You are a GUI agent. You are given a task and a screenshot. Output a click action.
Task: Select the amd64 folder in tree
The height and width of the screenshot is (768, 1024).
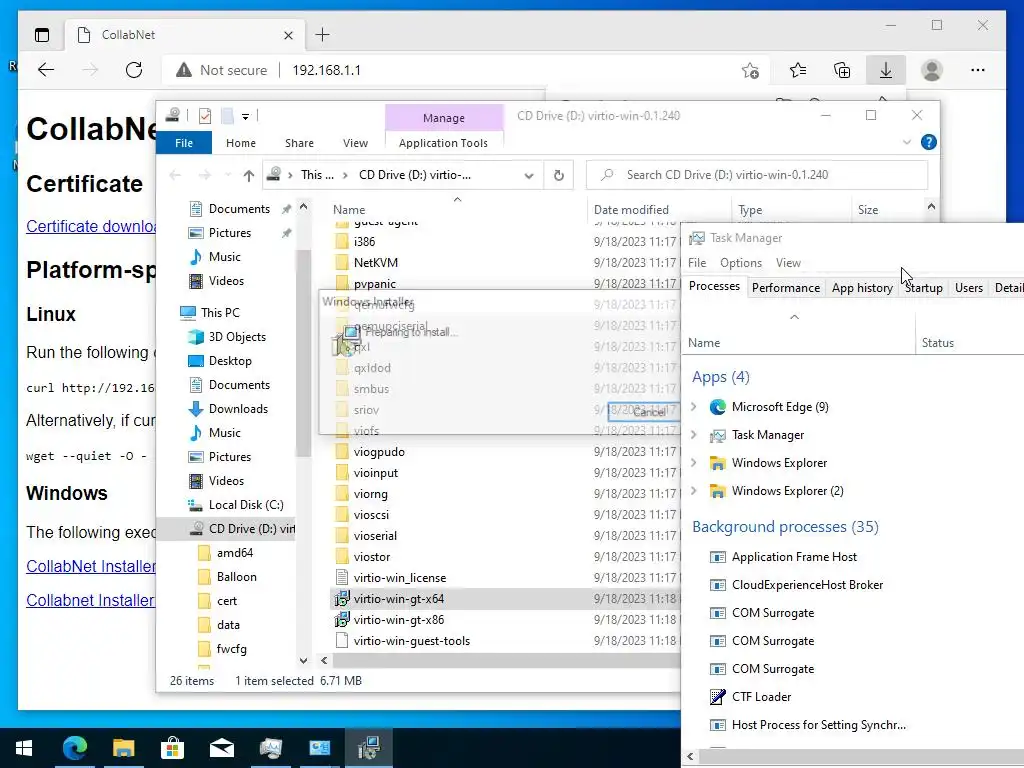(234, 553)
